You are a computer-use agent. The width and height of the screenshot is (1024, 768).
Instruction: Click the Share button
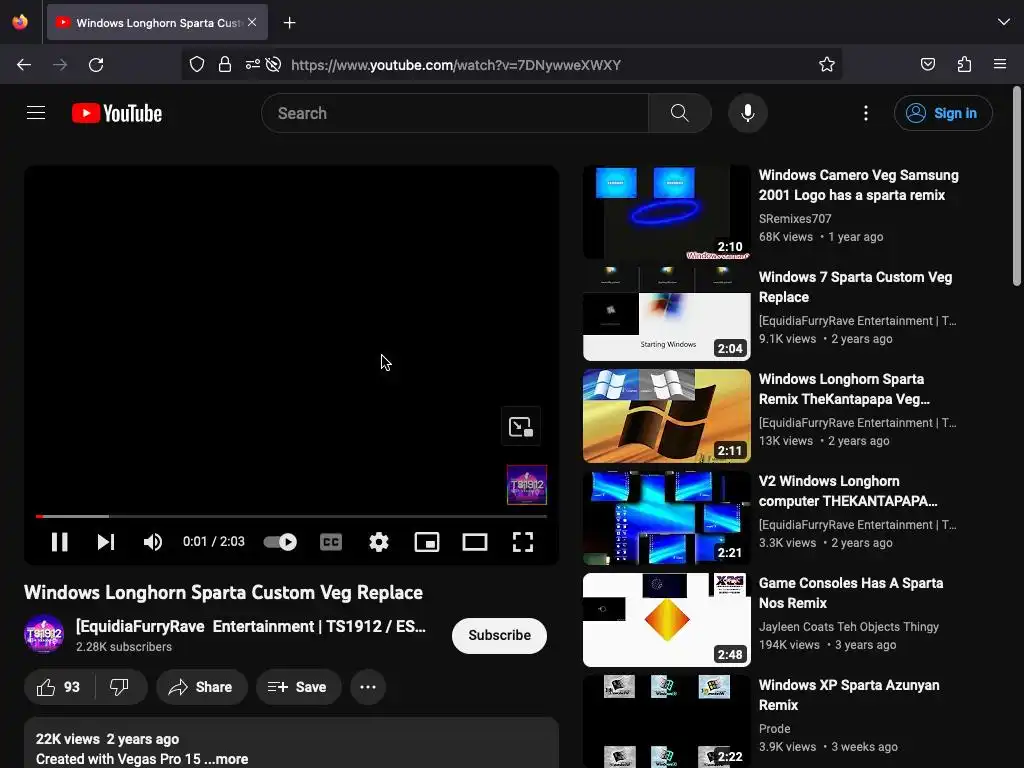(202, 687)
